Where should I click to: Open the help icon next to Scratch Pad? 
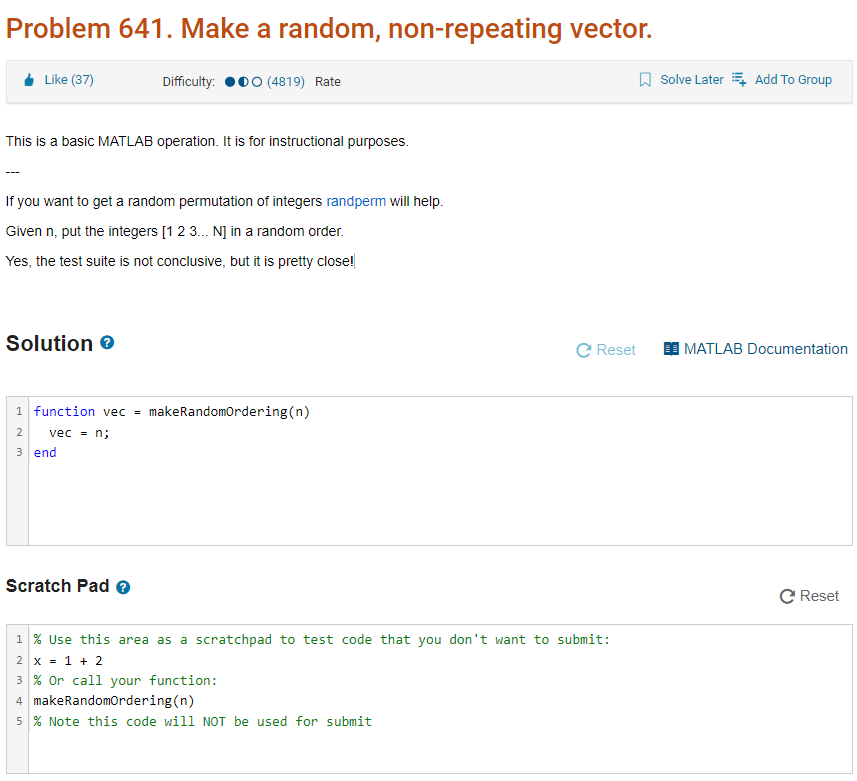pyautogui.click(x=123, y=587)
